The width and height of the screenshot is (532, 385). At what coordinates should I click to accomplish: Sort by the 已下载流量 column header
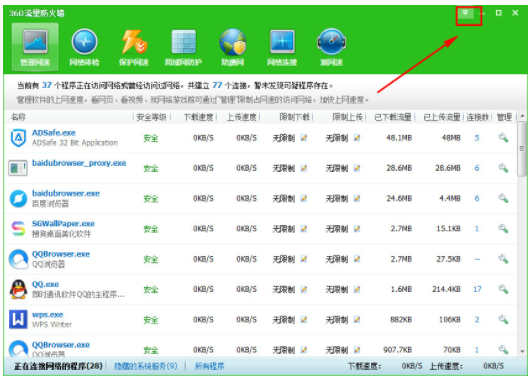click(x=393, y=117)
